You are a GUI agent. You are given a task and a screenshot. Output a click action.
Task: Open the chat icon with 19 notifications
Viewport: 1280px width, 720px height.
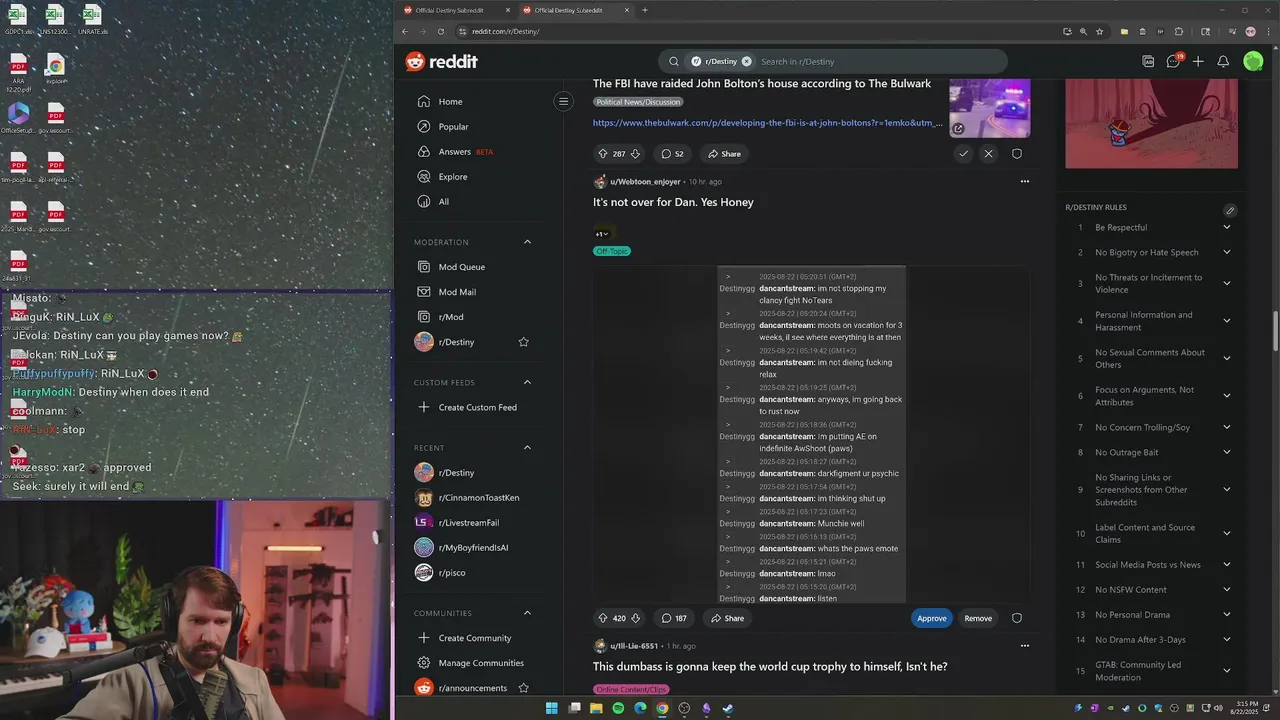(1174, 61)
